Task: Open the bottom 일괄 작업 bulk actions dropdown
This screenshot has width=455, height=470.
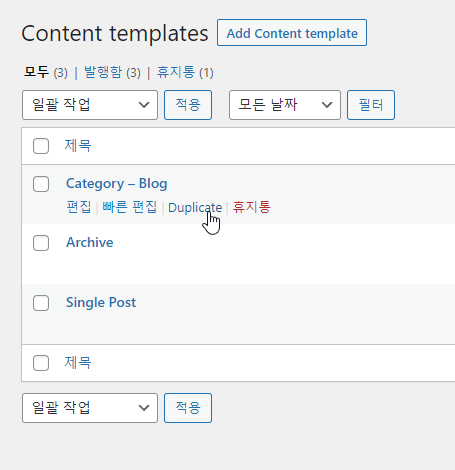Action: [x=90, y=408]
